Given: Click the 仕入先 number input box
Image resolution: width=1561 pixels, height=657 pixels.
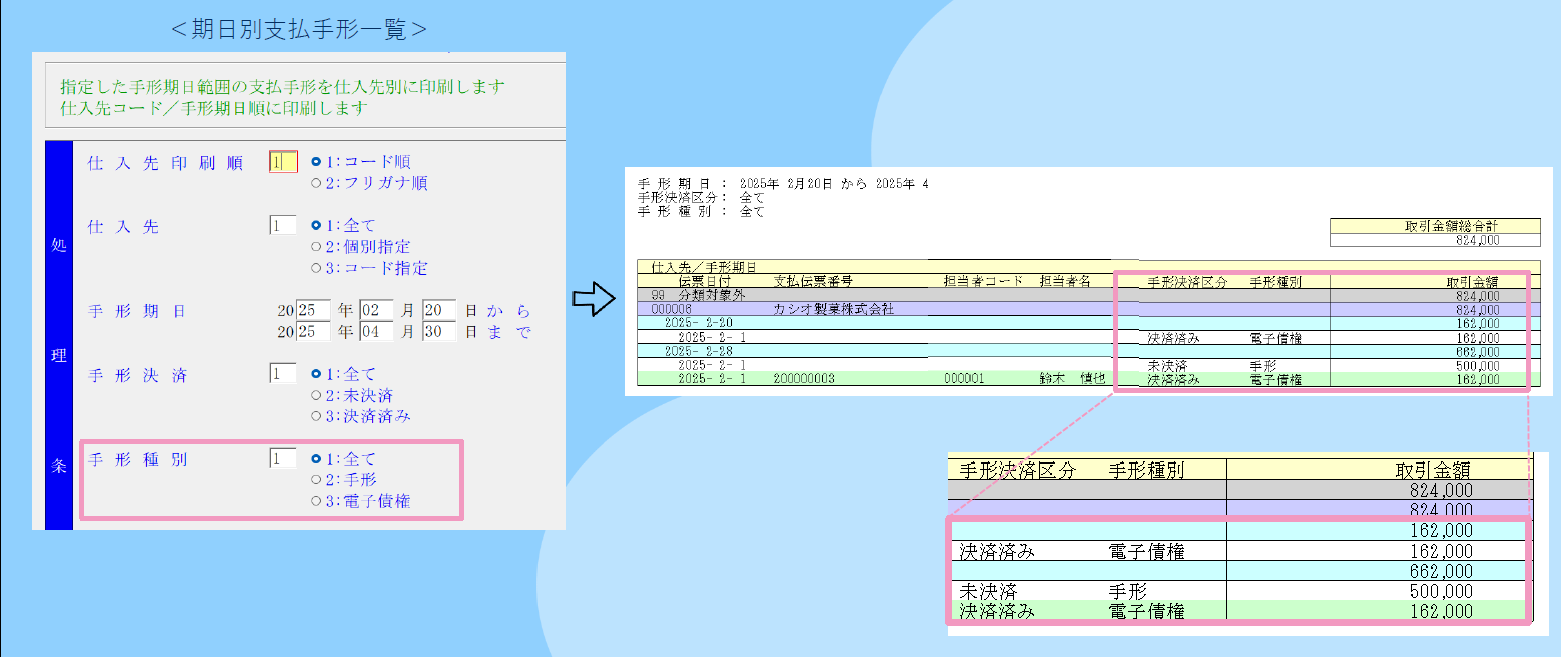Looking at the screenshot, I should click(x=283, y=226).
